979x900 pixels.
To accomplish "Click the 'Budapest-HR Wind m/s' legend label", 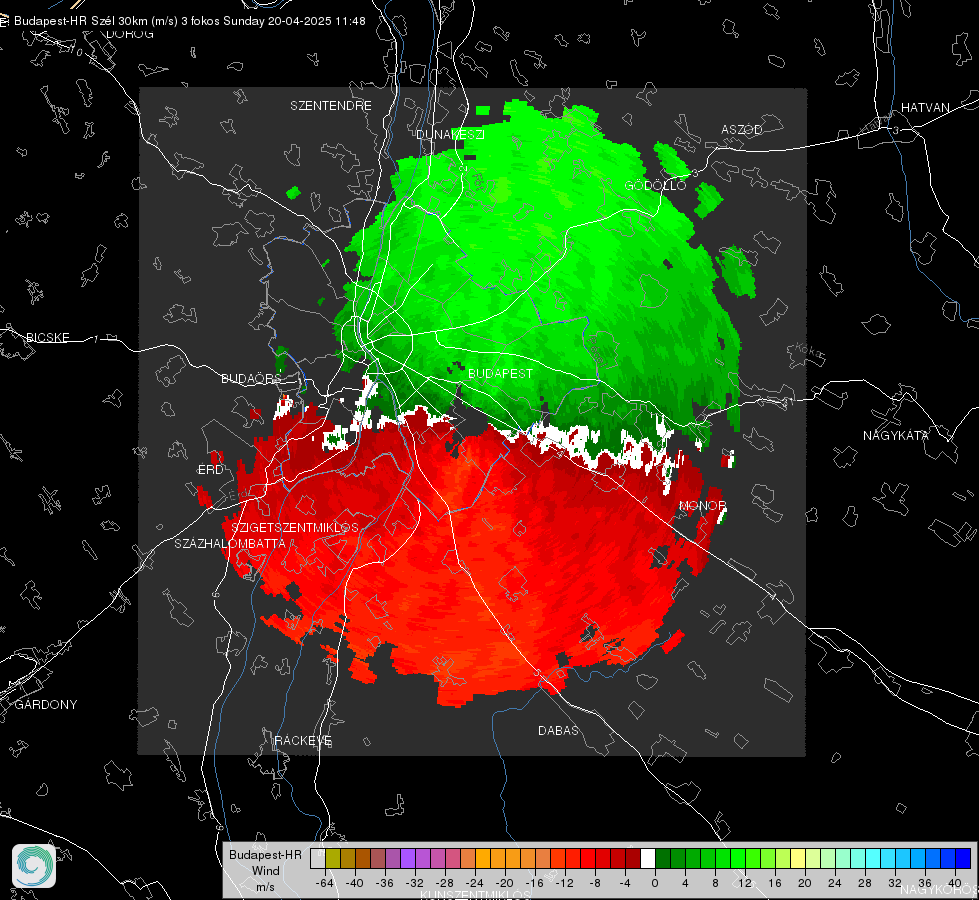I will pos(265,871).
